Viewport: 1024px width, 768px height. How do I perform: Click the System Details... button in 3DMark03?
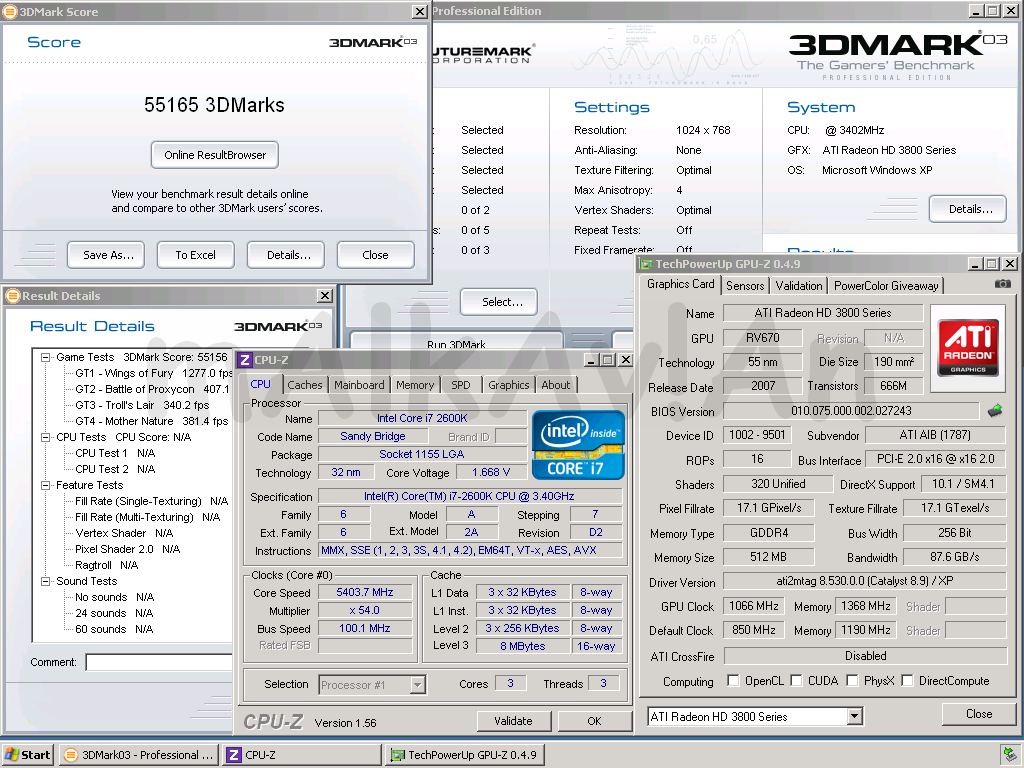tap(968, 209)
